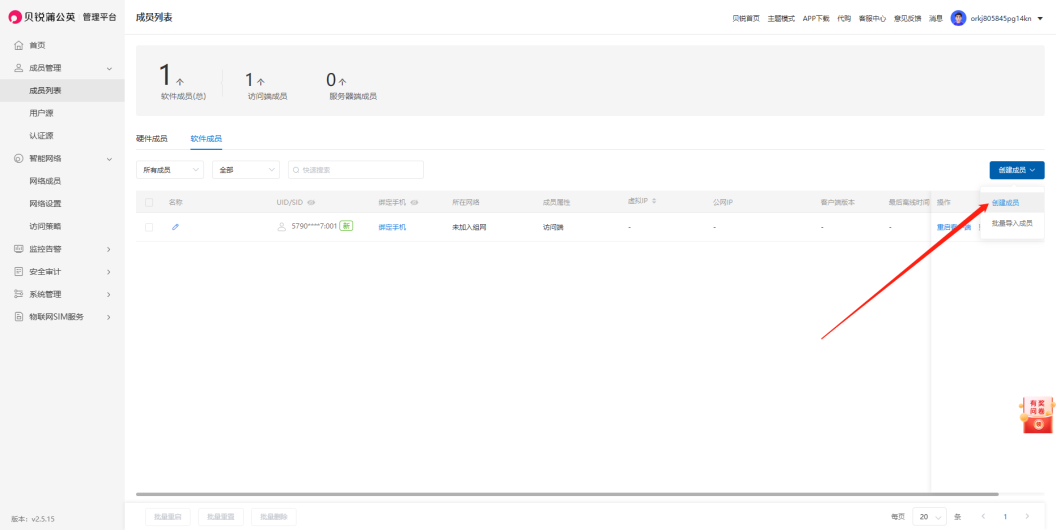Check the checkbox for member 5790****7:001
This screenshot has height=530, width=1056.
[x=149, y=227]
